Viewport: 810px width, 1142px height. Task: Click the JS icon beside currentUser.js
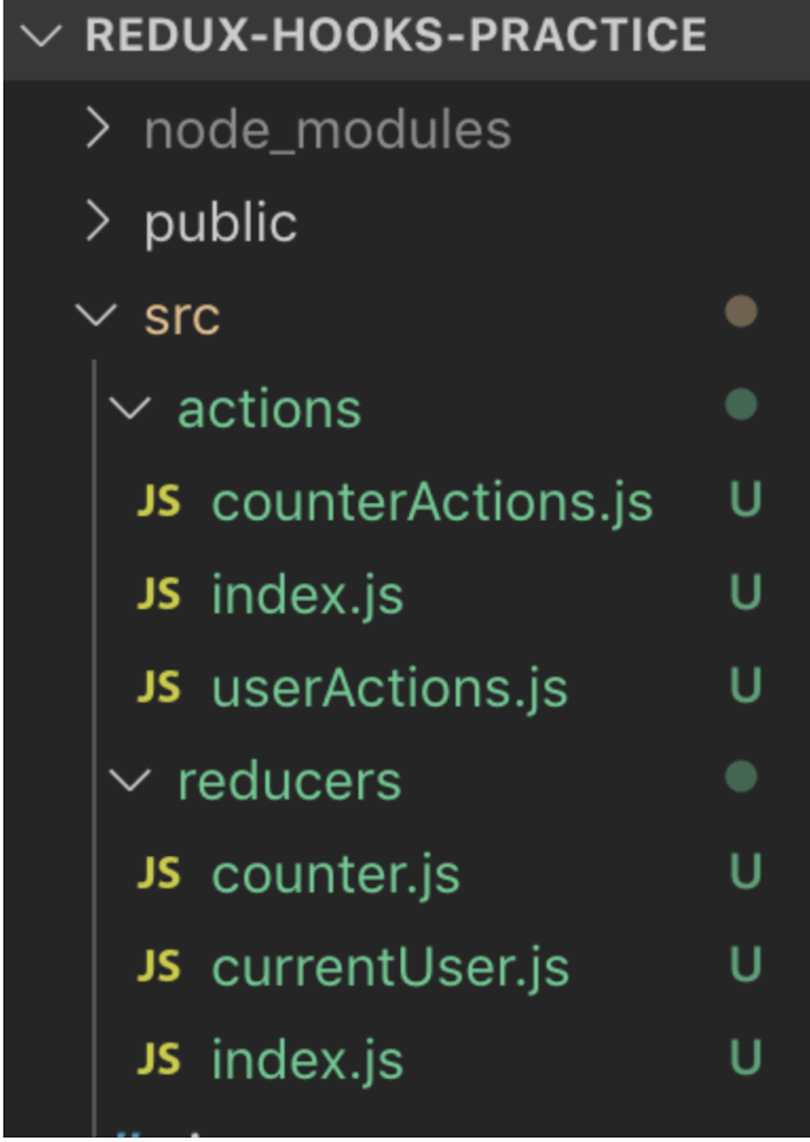pyautogui.click(x=158, y=967)
